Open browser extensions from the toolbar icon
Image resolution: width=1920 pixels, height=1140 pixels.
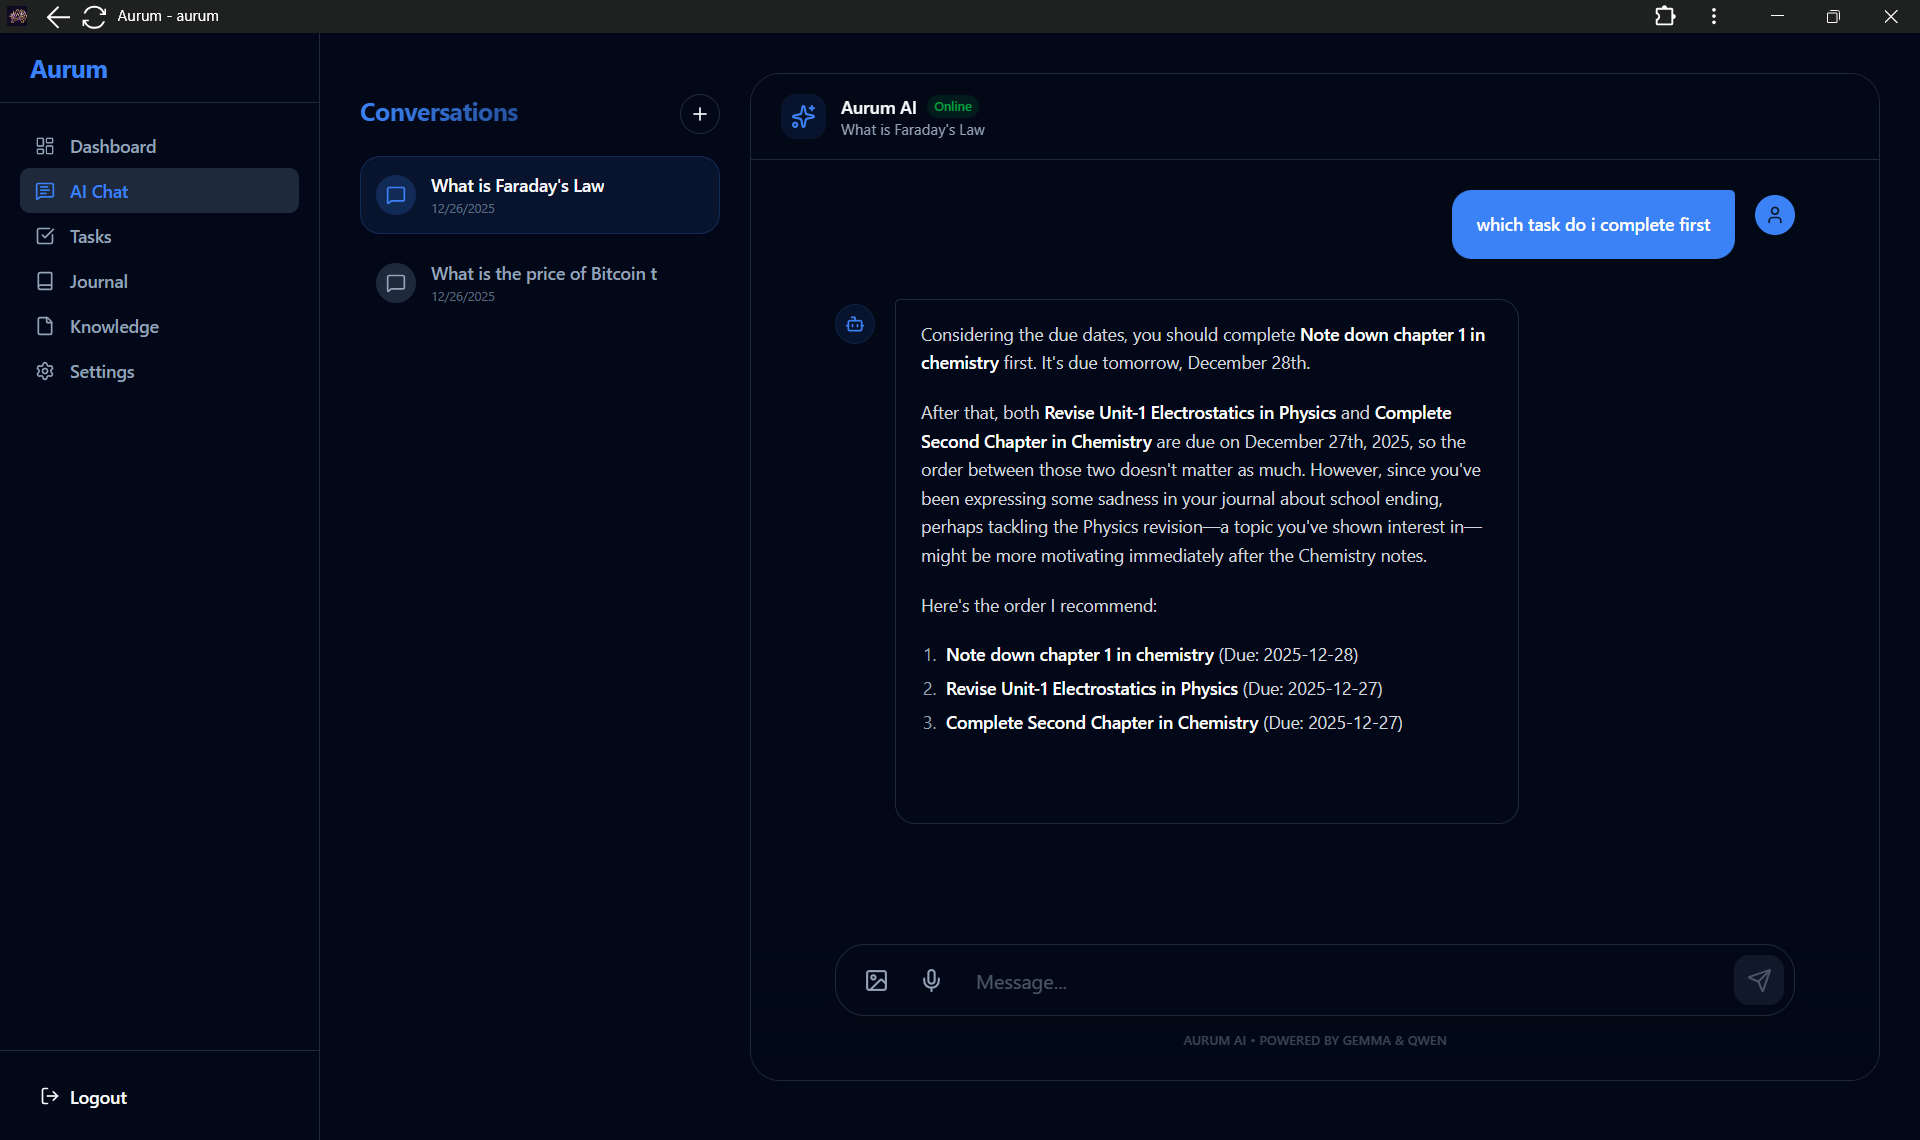[x=1665, y=16]
